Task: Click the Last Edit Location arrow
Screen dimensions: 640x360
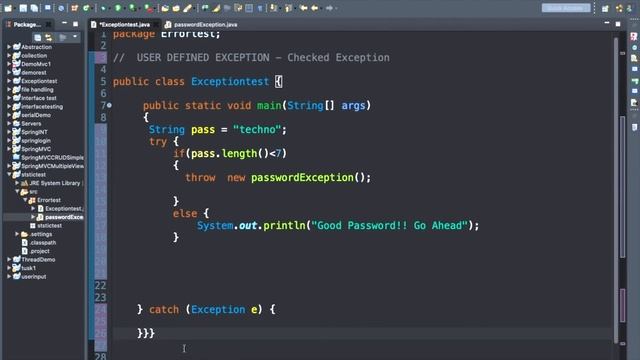Action: coord(303,8)
